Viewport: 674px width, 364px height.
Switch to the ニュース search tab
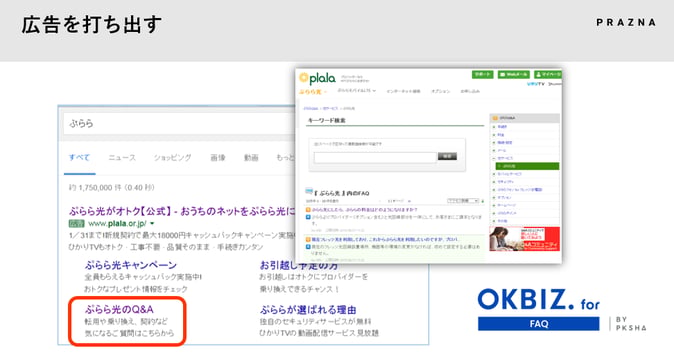pyautogui.click(x=122, y=158)
